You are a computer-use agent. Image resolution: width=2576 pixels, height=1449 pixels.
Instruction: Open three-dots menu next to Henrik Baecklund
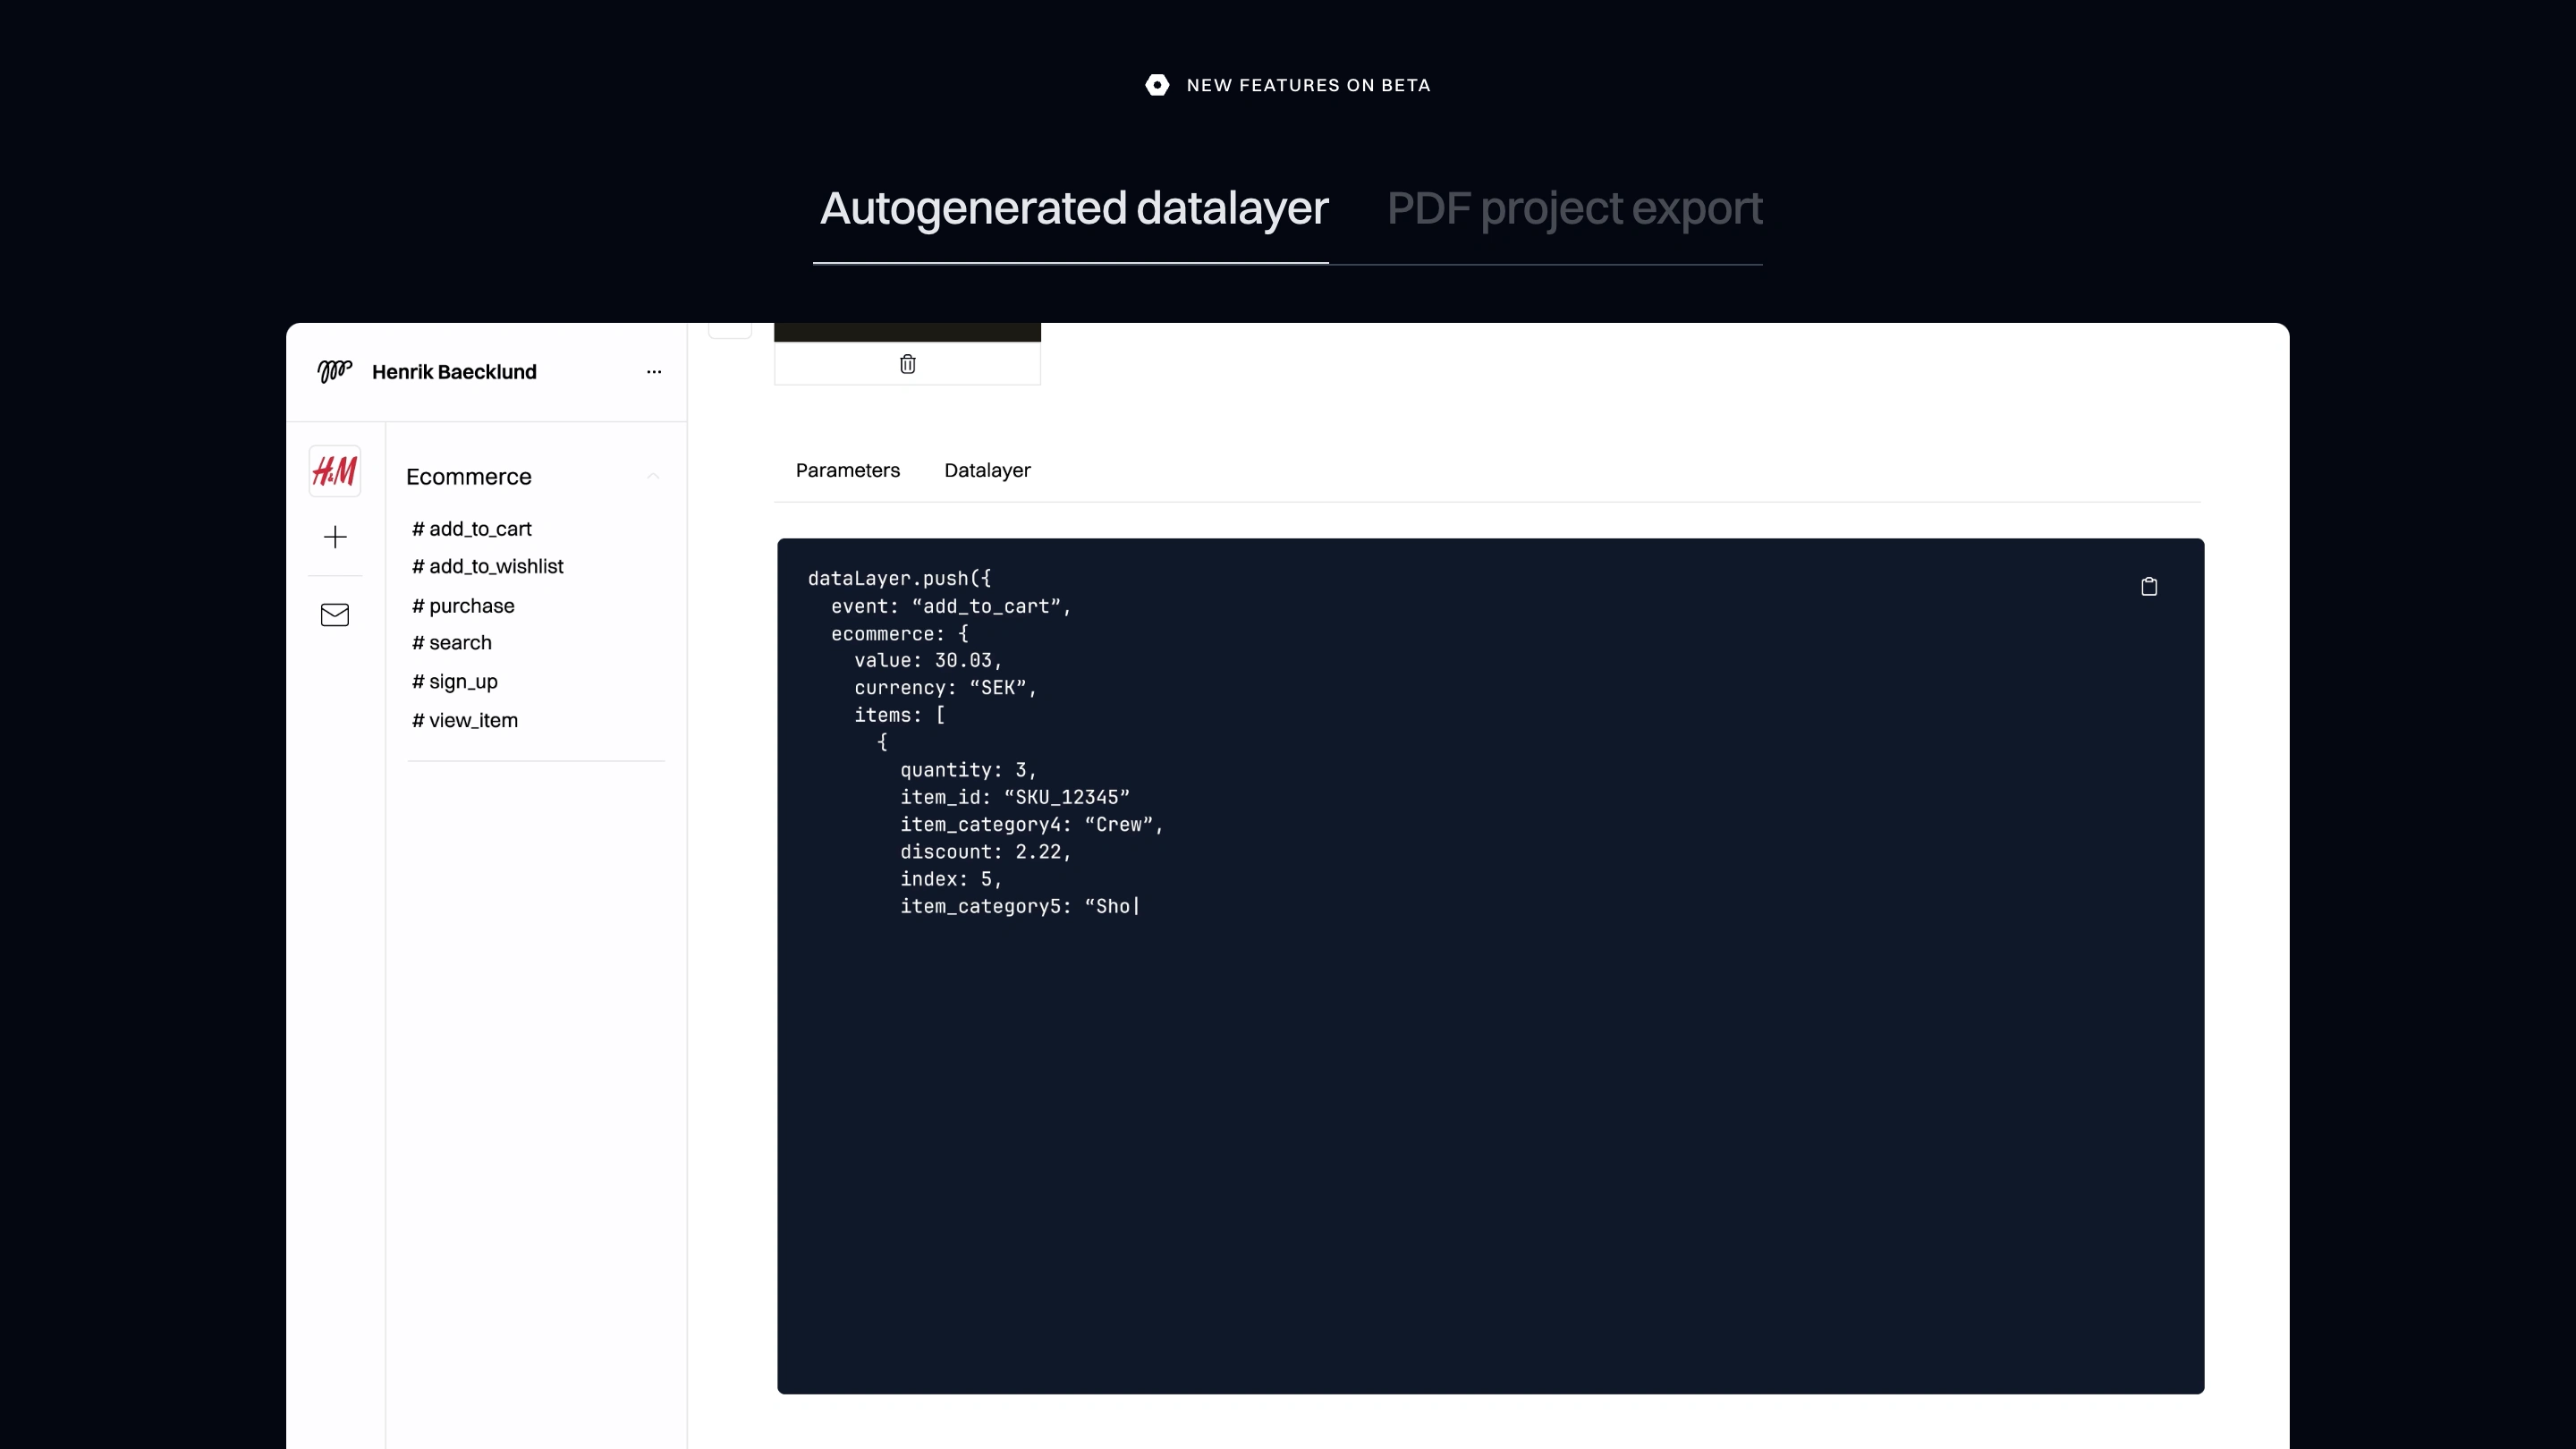click(x=654, y=372)
